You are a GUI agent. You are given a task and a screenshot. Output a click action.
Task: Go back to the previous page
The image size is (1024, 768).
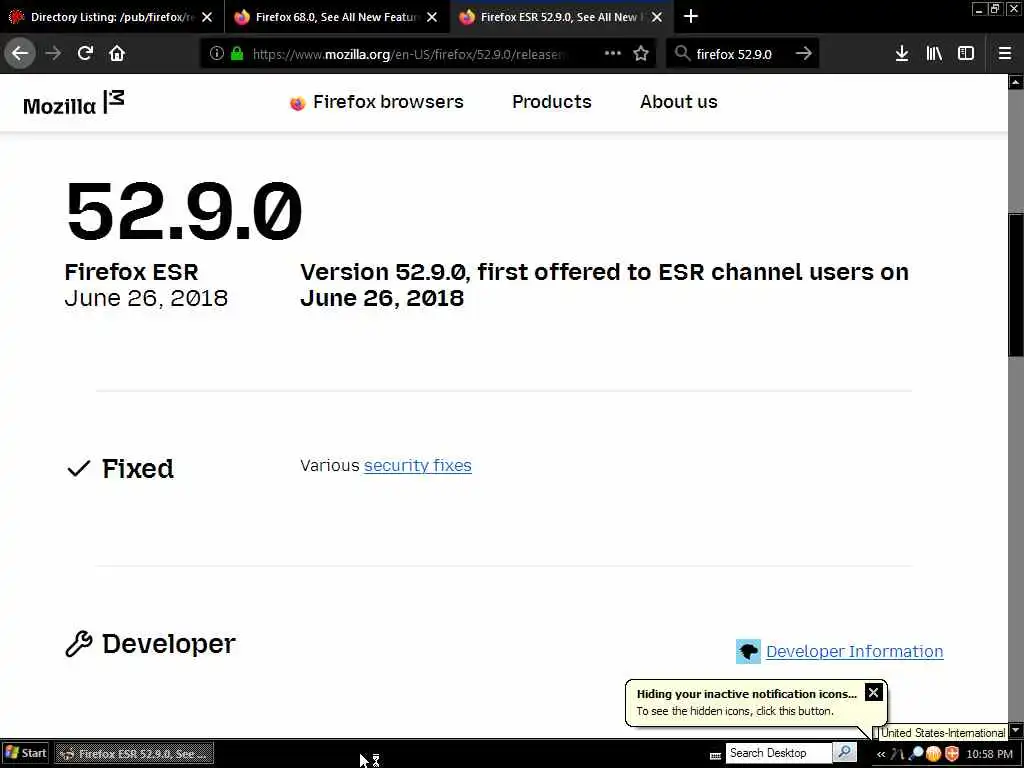click(x=20, y=54)
